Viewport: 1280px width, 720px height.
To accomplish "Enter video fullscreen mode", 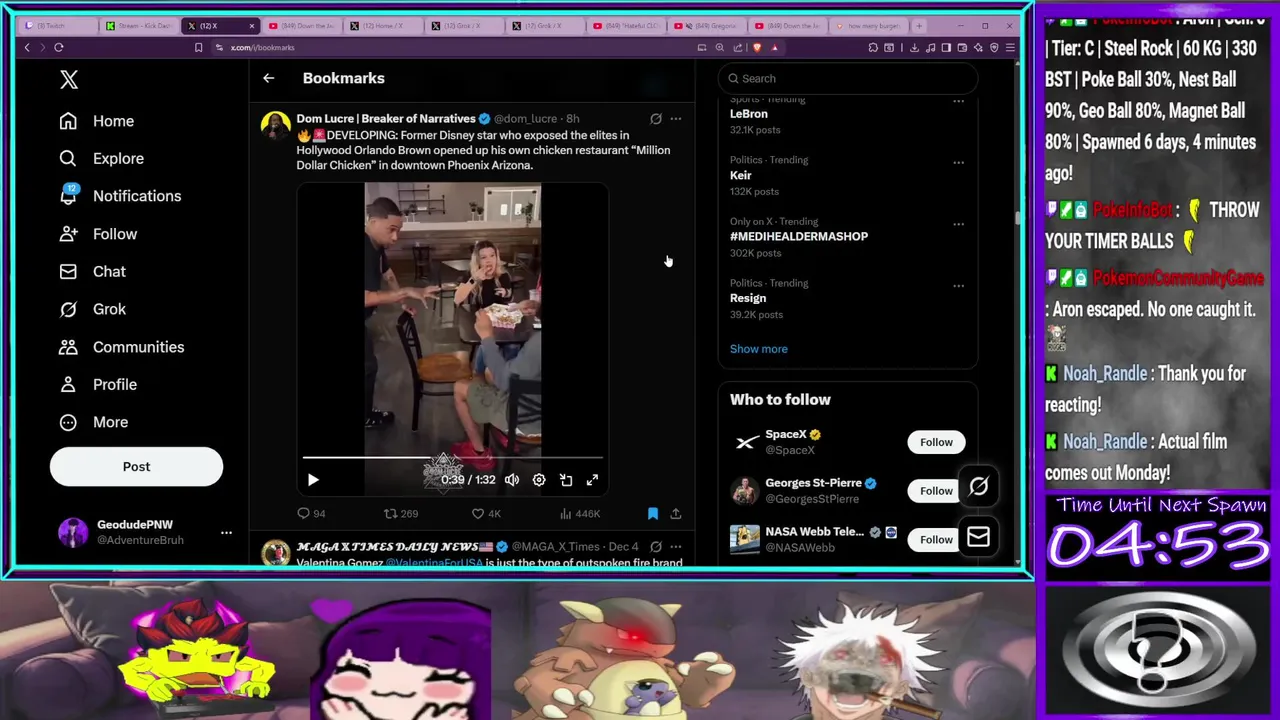I will pyautogui.click(x=592, y=480).
